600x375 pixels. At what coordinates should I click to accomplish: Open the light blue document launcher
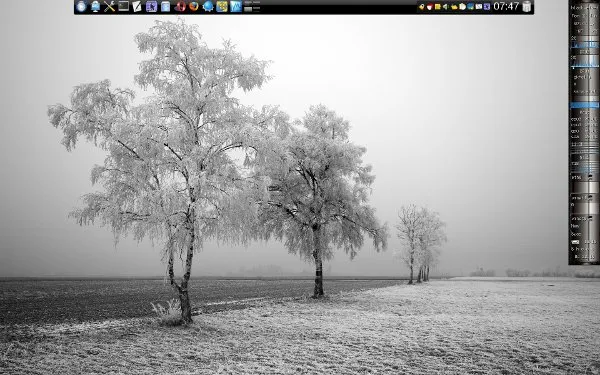tap(165, 6)
